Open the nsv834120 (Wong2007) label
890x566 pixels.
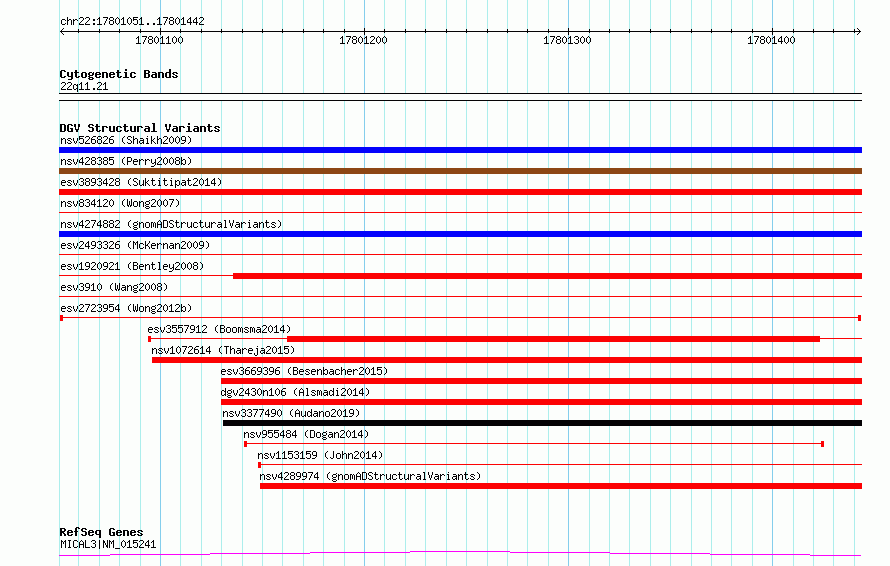[x=120, y=203]
